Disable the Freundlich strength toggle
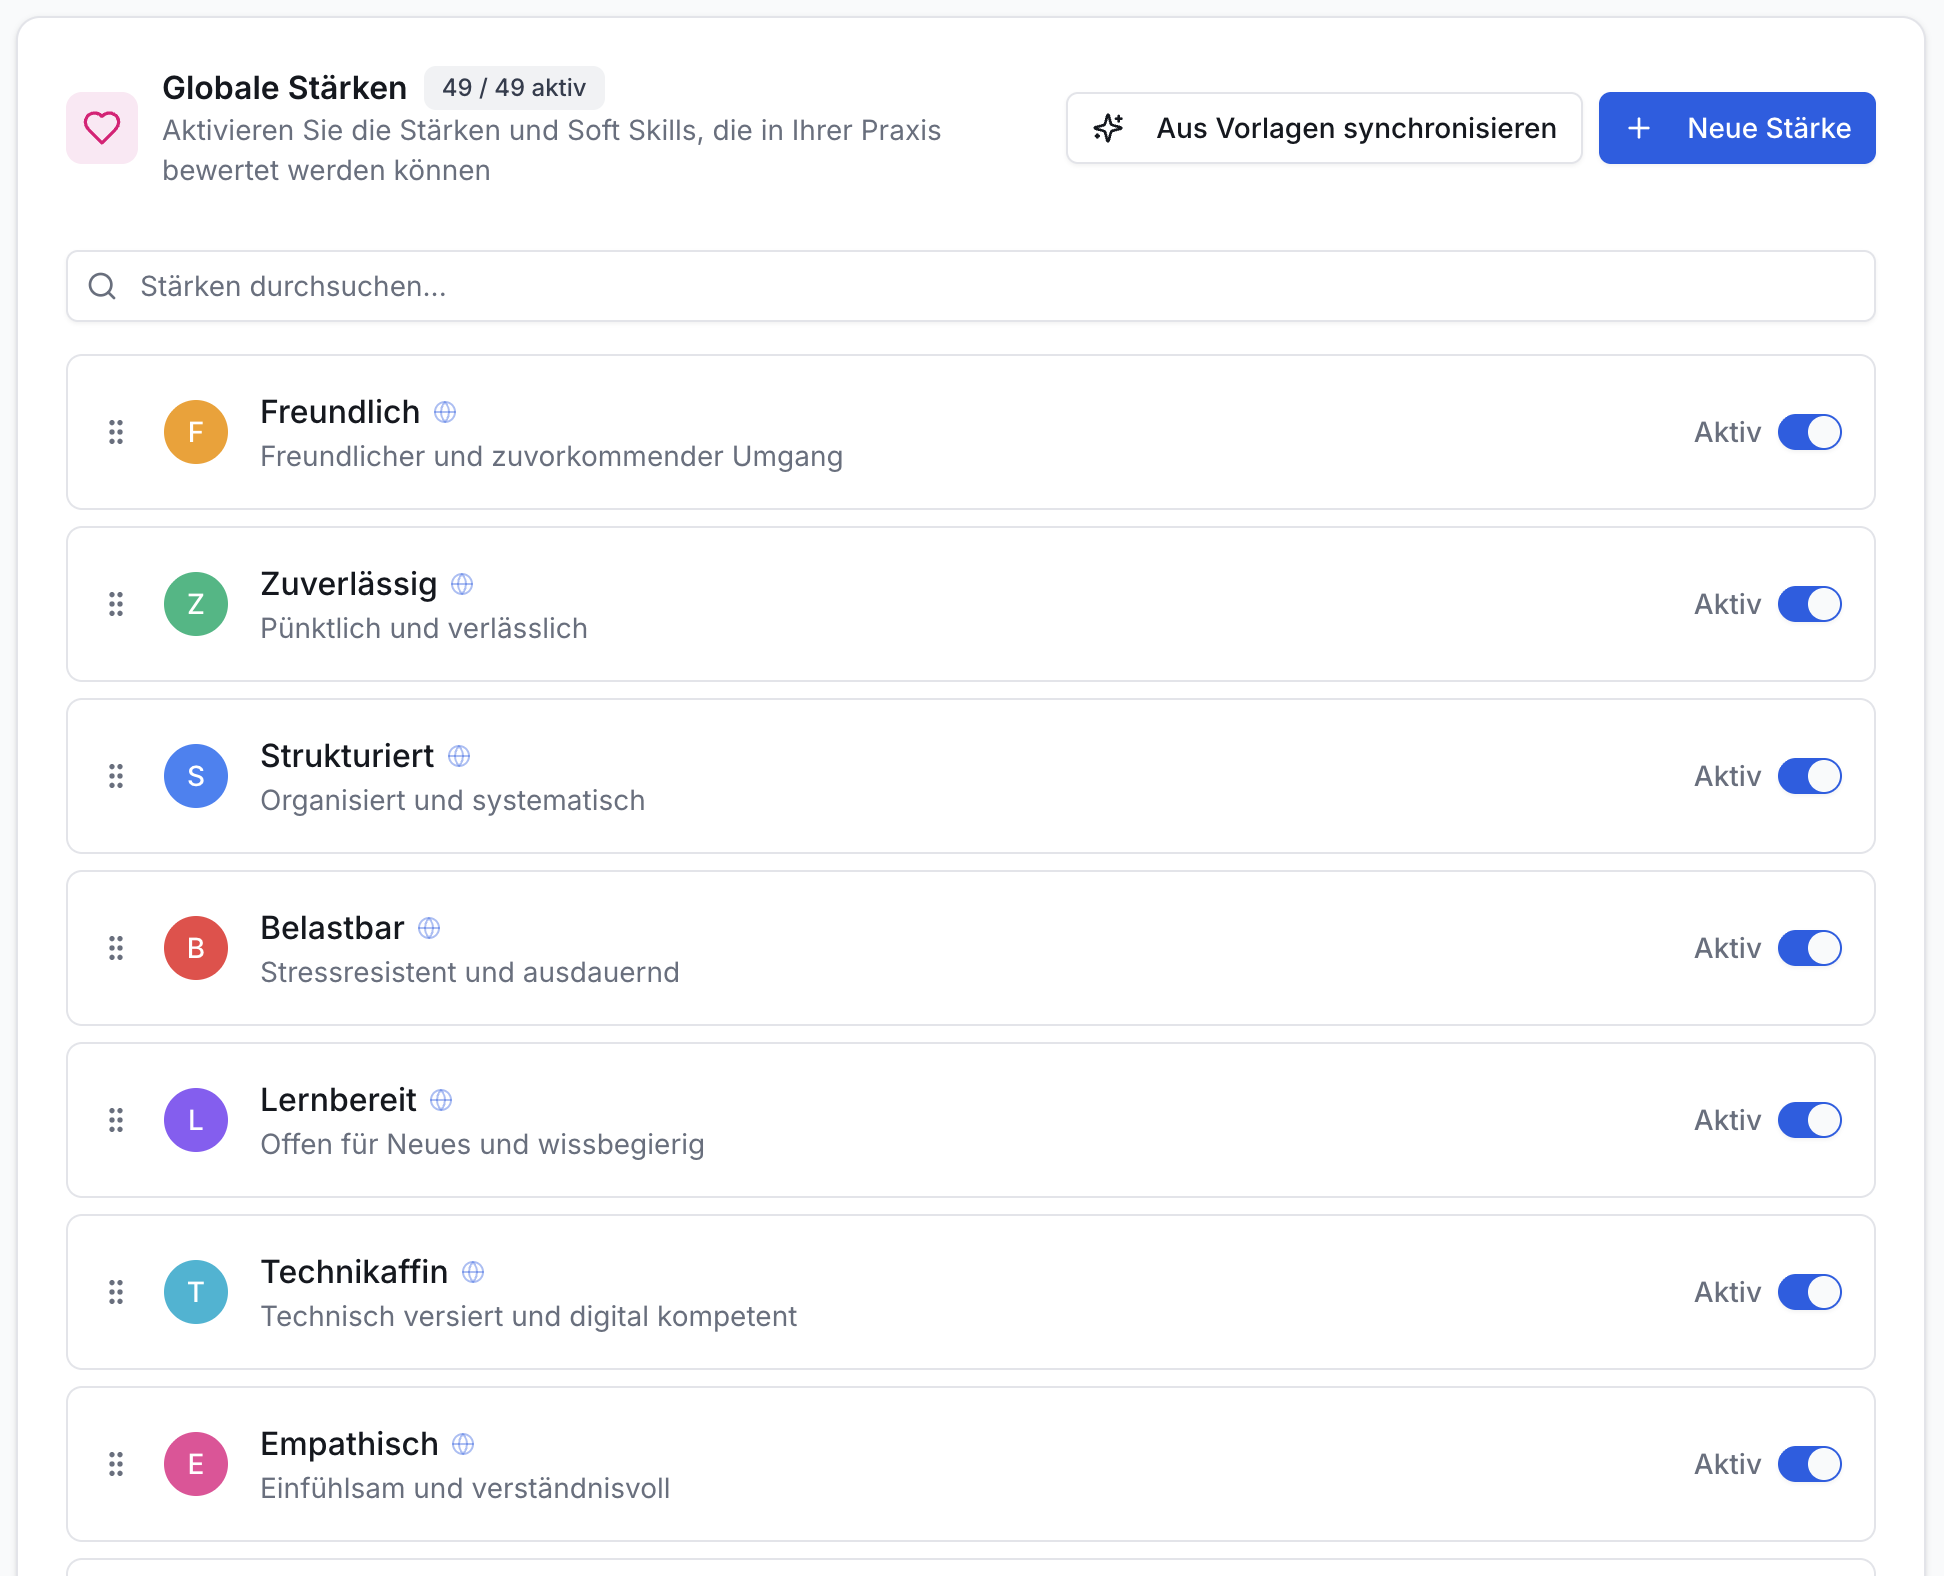The width and height of the screenshot is (1944, 1576). pyautogui.click(x=1810, y=432)
